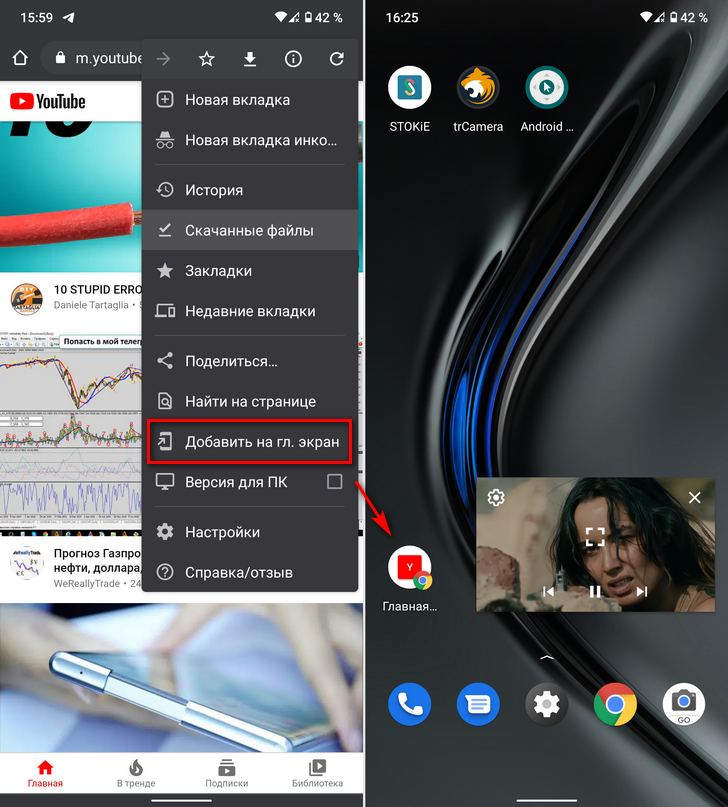Screen dimensions: 728x807
Task: Tap the Chrome home icon
Action: pos(20,58)
